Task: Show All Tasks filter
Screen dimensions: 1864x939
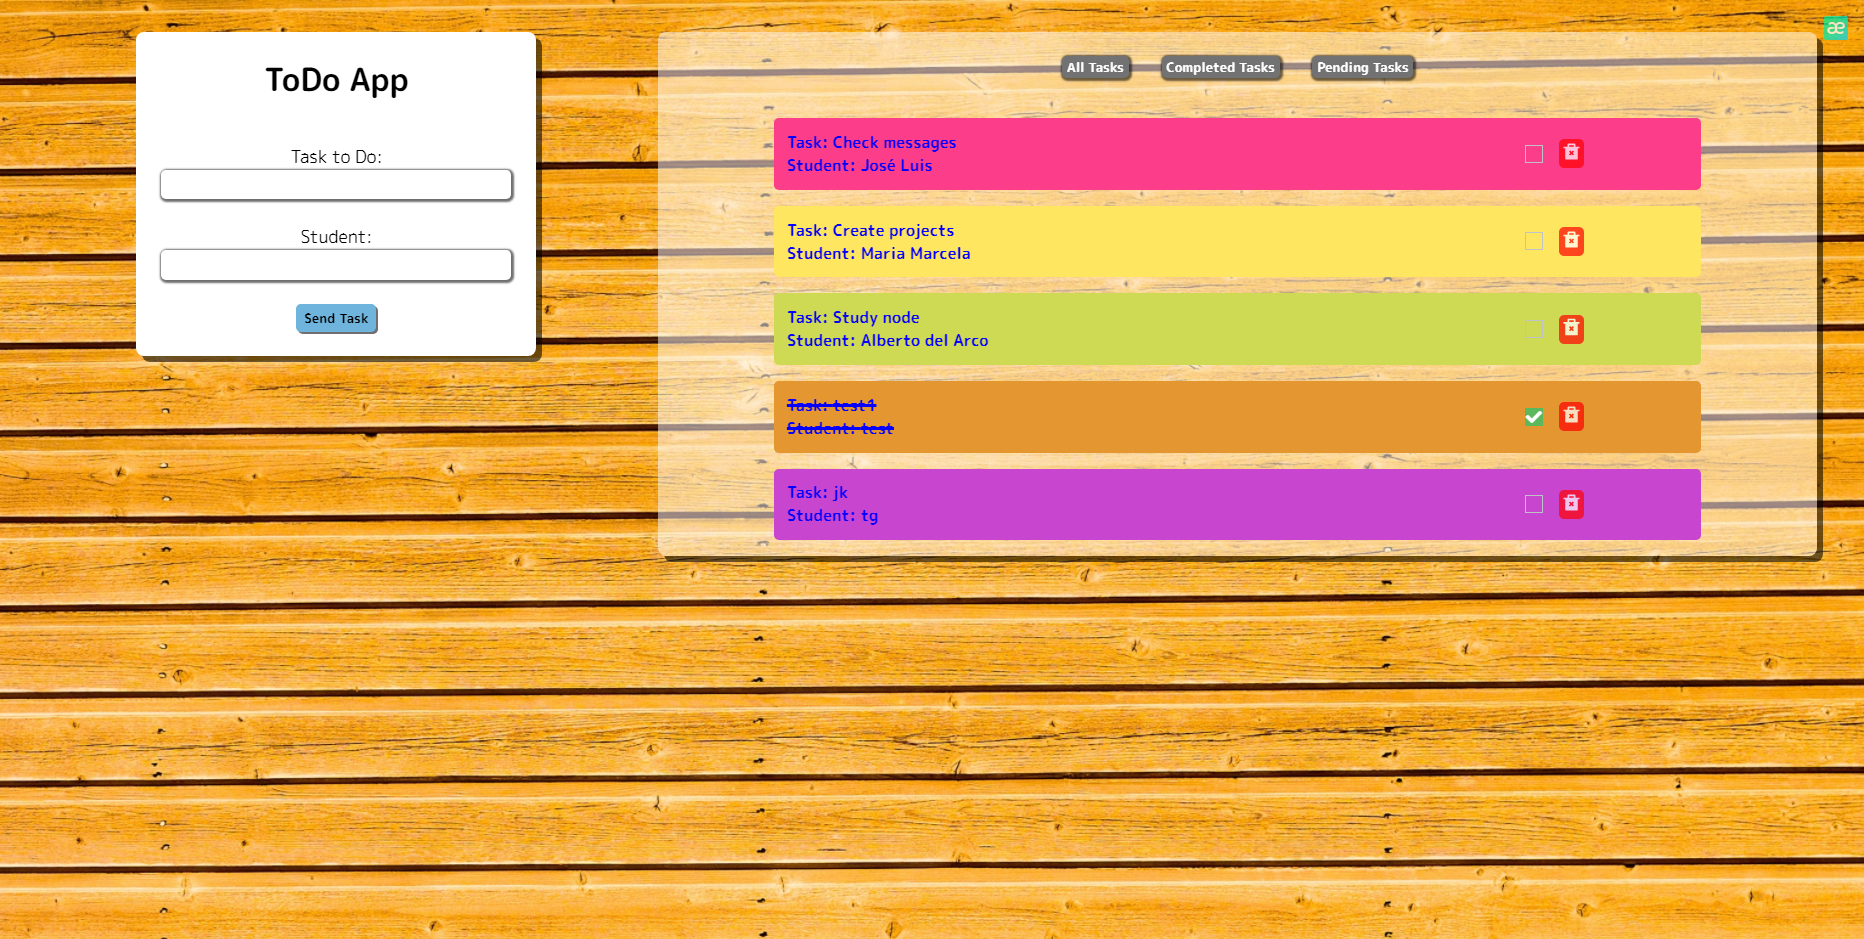Action: point(1095,68)
